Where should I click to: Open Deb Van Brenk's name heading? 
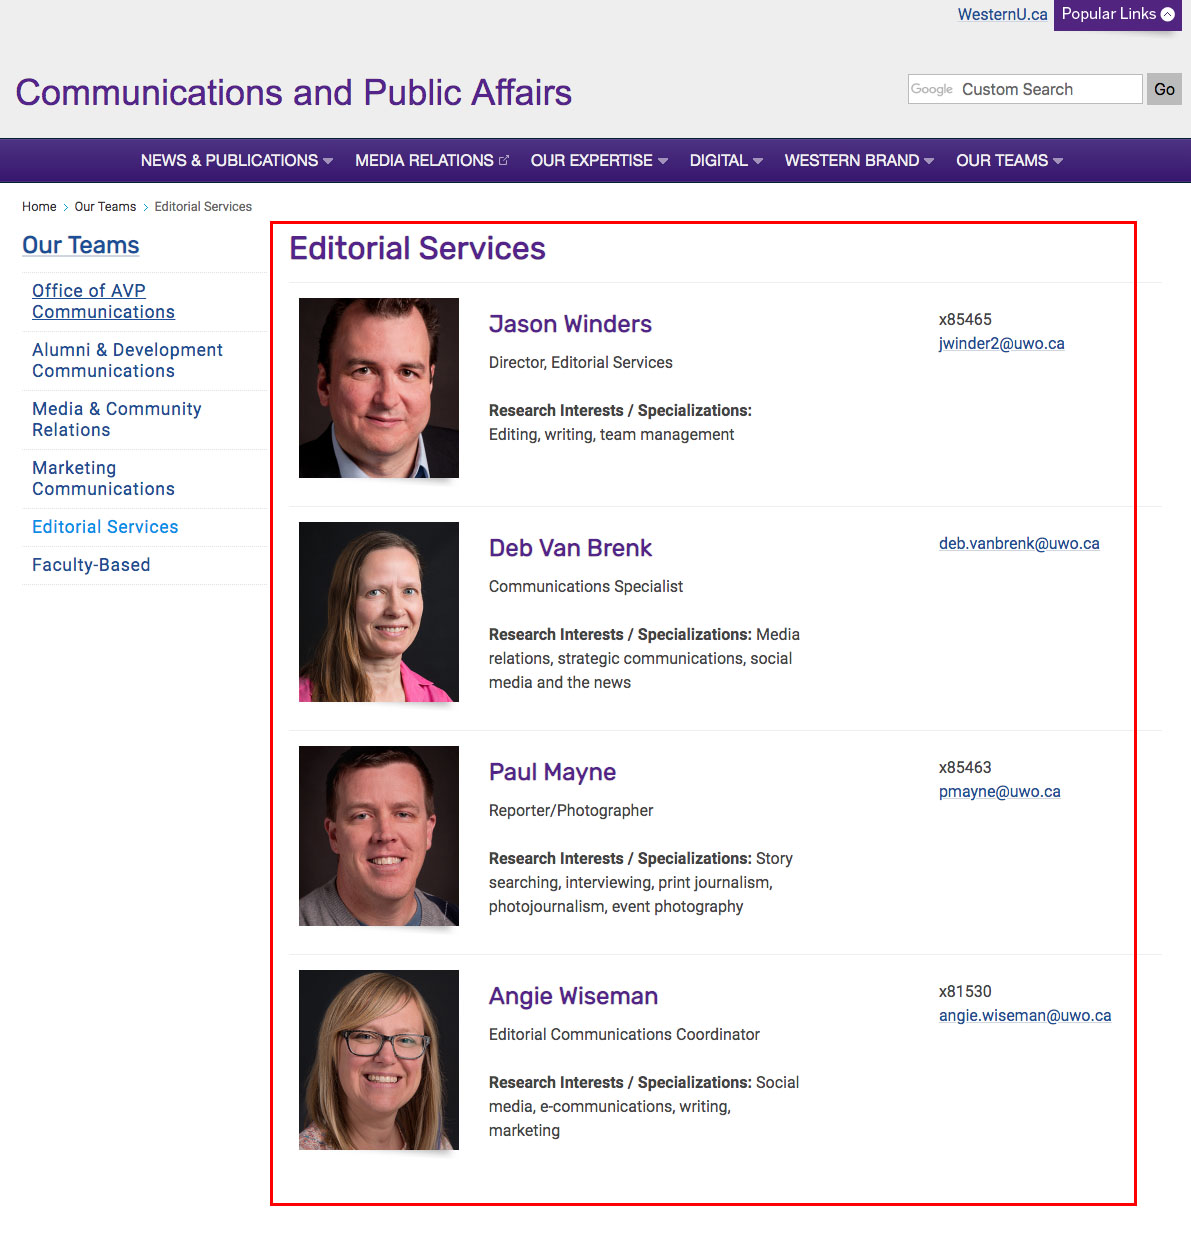click(x=570, y=548)
